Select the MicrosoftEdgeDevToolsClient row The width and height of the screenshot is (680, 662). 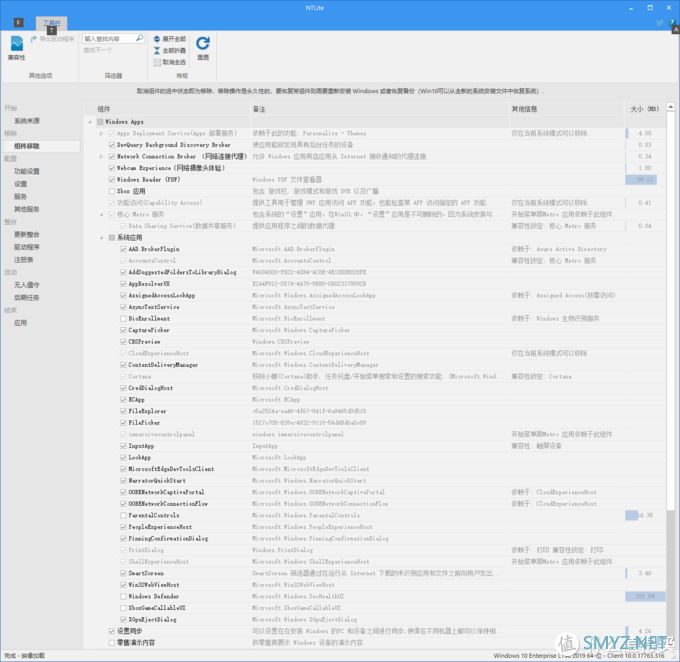tap(375, 469)
